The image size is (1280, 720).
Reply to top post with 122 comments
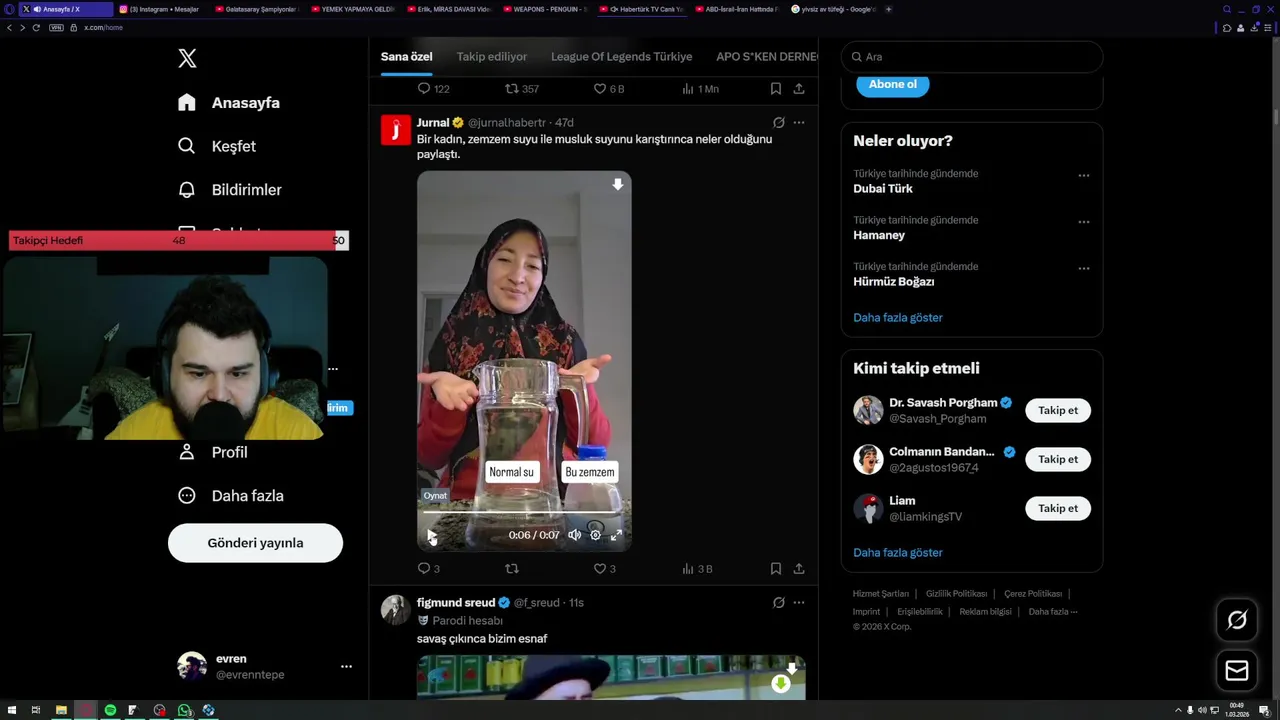point(433,89)
